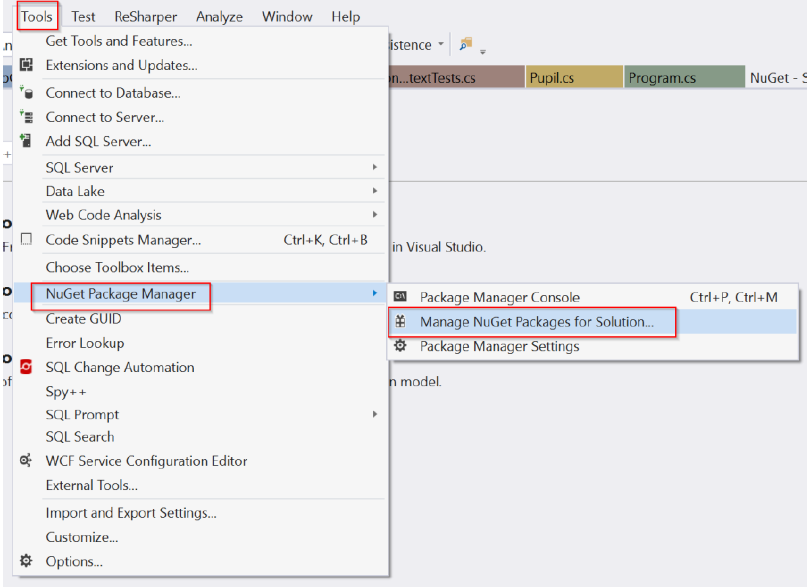Click the Package Manager Console icon
809x587 pixels.
[x=400, y=297]
